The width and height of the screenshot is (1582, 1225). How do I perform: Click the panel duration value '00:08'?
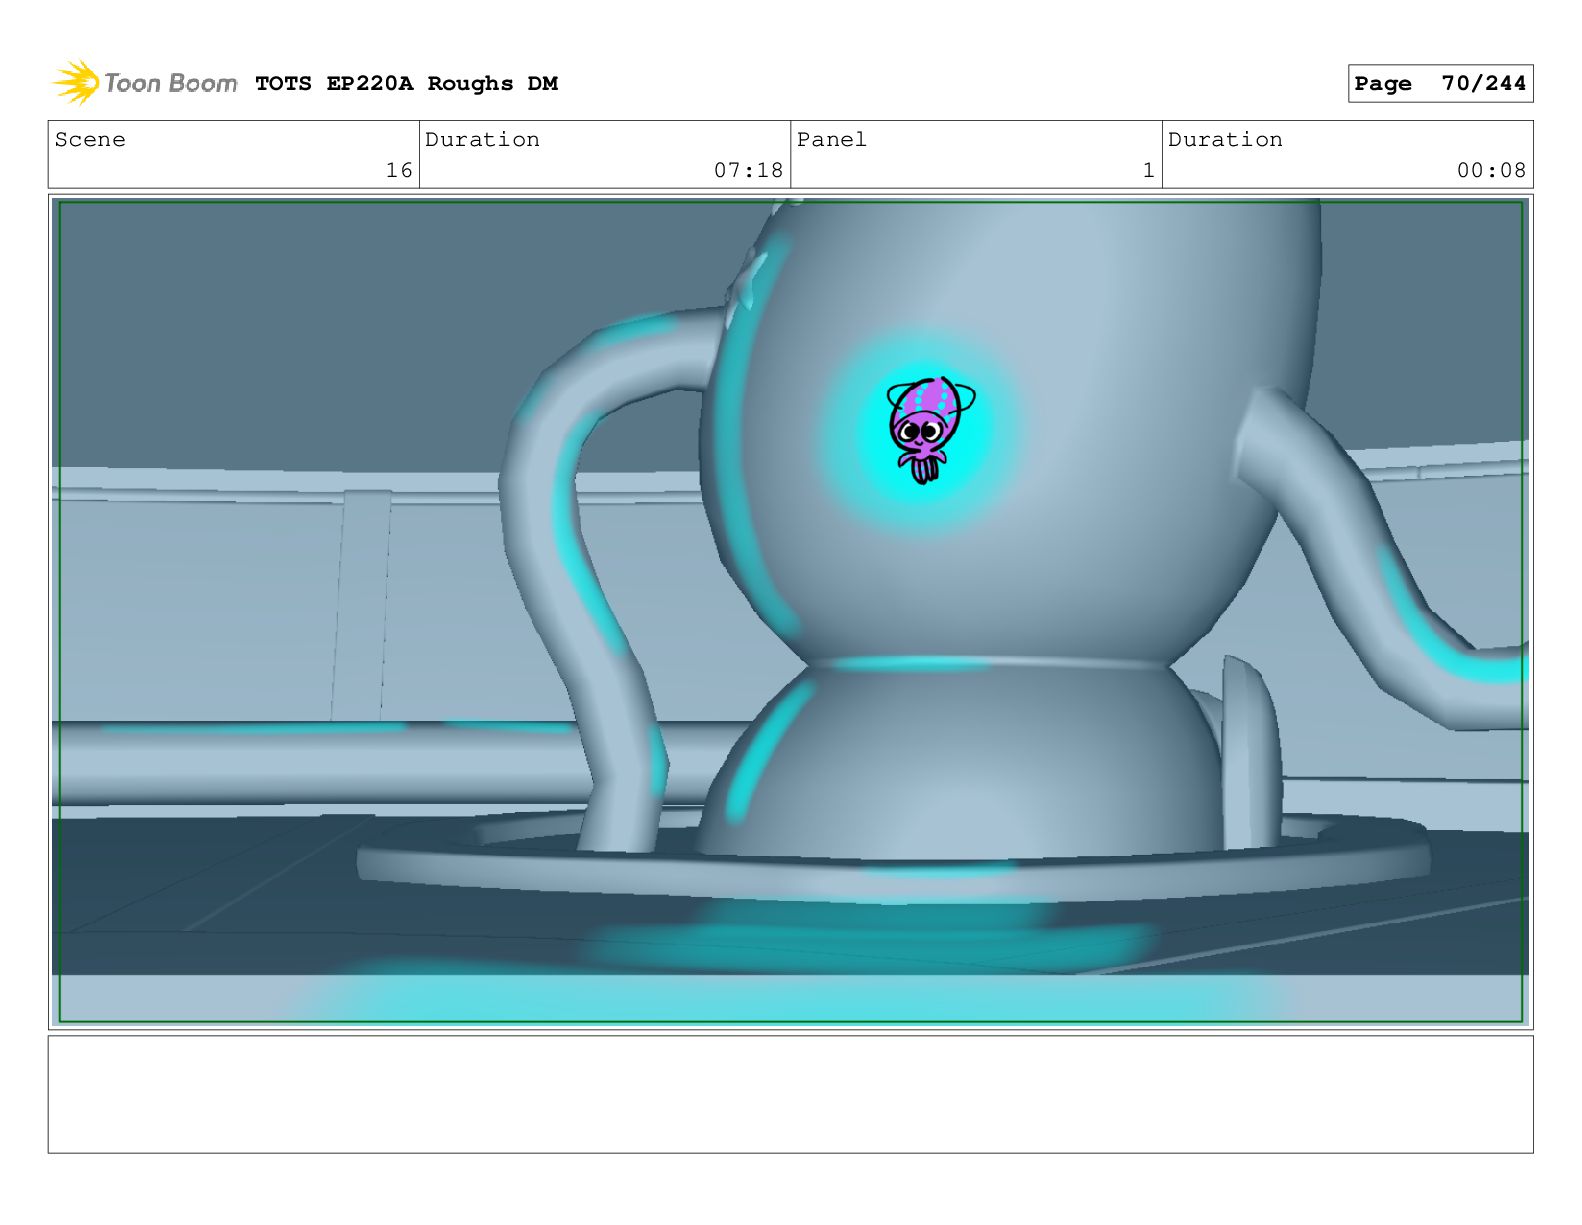coord(1491,171)
